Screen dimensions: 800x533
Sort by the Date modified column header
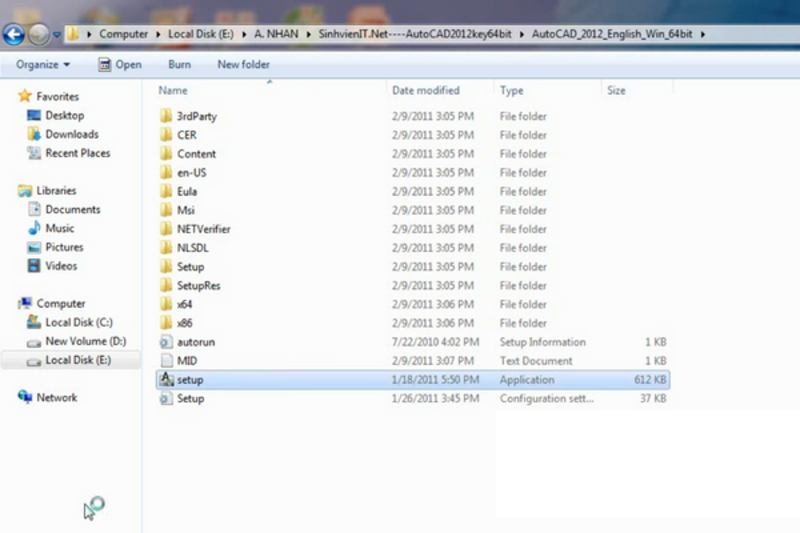(426, 91)
